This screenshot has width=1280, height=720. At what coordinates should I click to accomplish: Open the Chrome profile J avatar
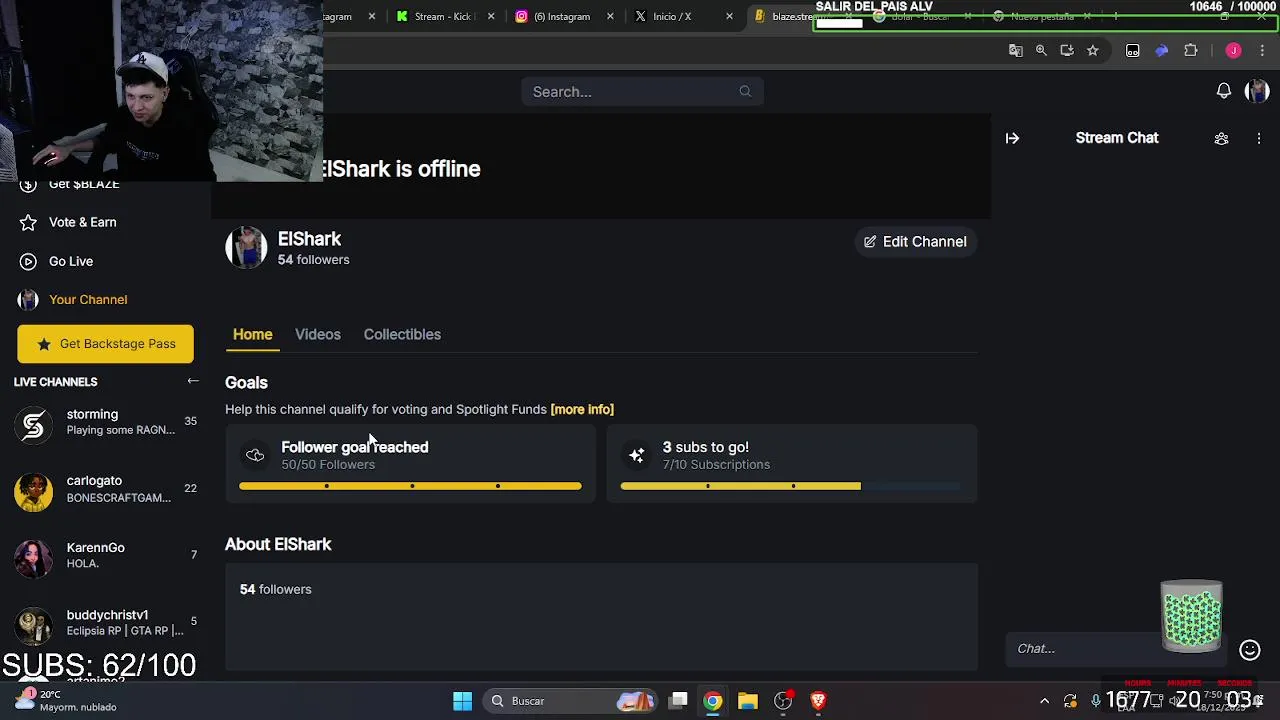pyautogui.click(x=1234, y=50)
